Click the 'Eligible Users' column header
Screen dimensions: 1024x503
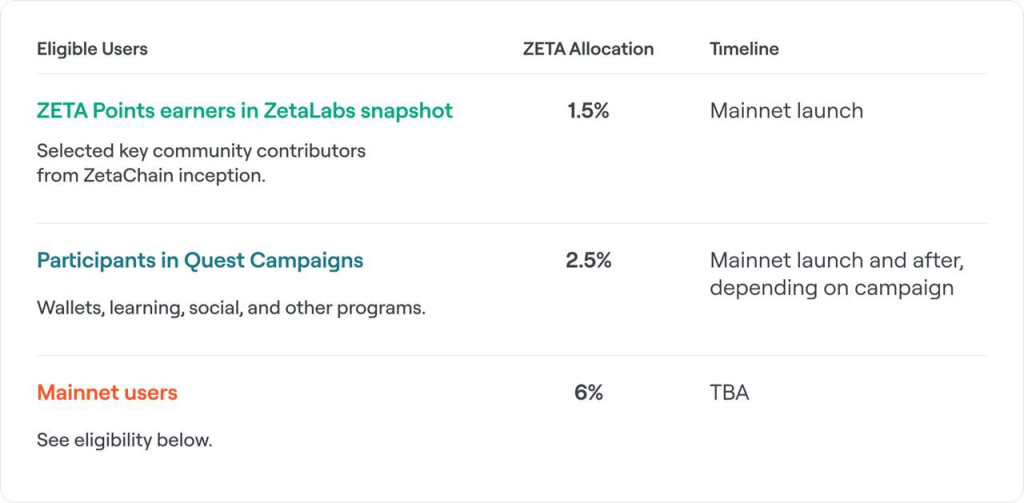92,49
